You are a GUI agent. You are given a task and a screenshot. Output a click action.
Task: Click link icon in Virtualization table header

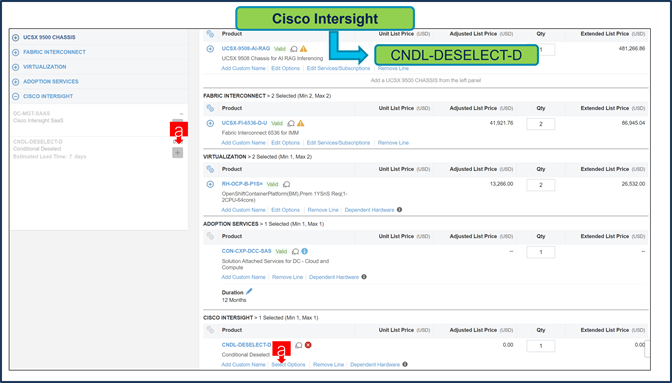tap(210, 169)
